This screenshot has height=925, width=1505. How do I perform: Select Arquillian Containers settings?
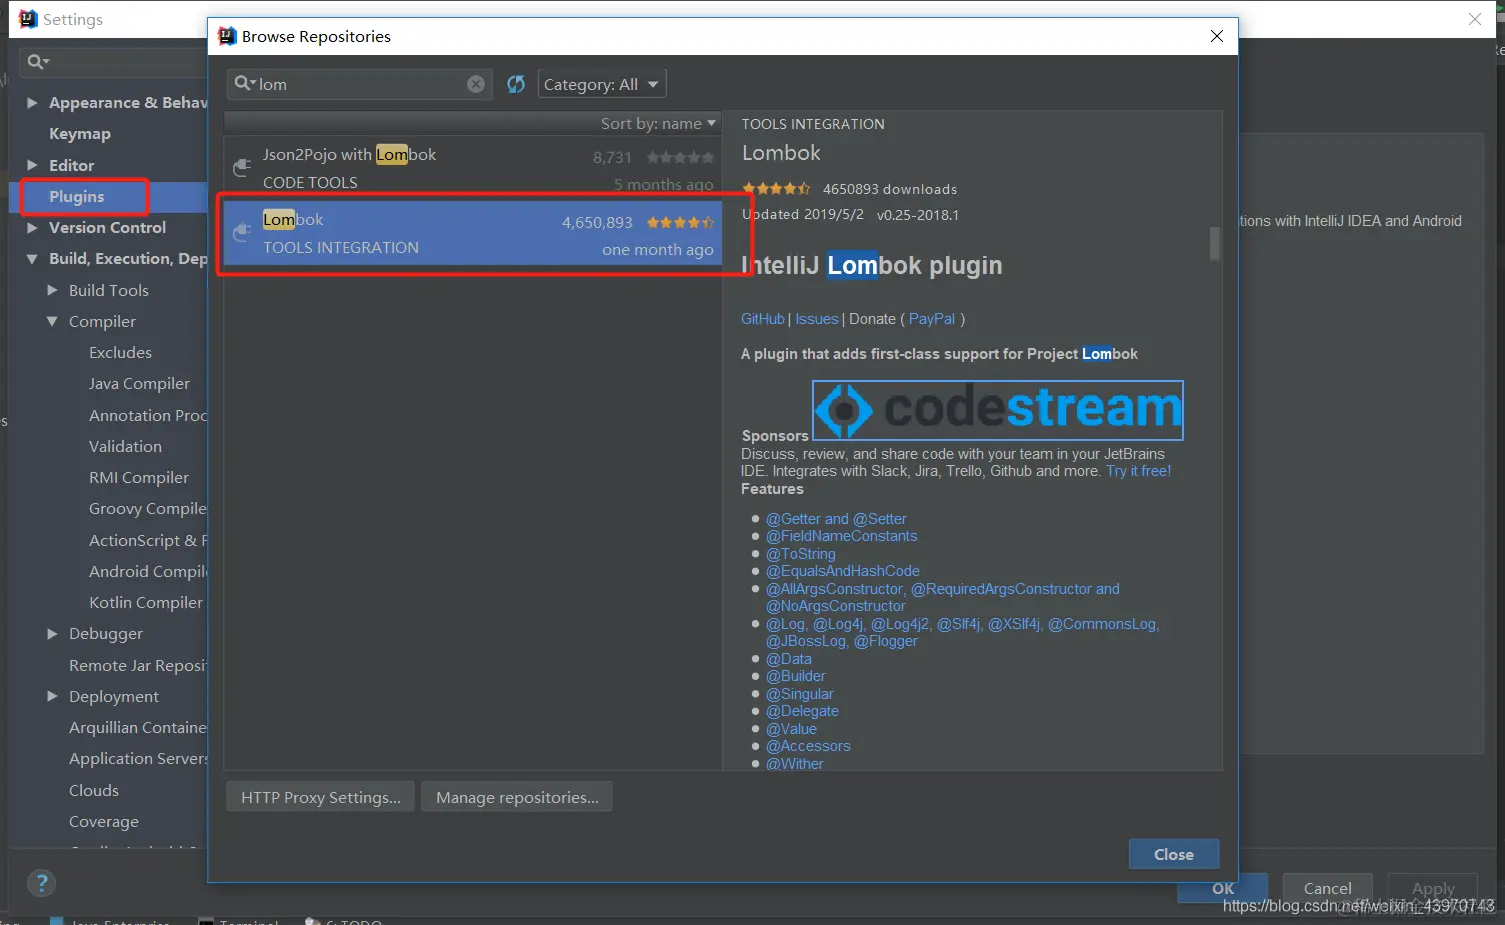pos(137,727)
